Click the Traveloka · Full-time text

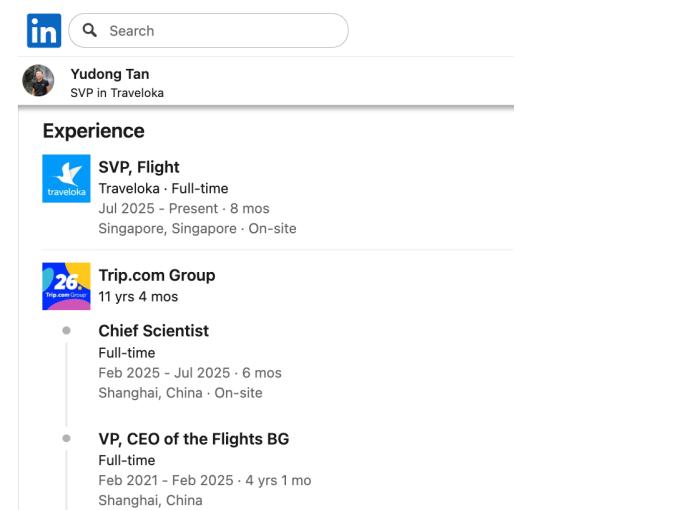[x=163, y=188]
